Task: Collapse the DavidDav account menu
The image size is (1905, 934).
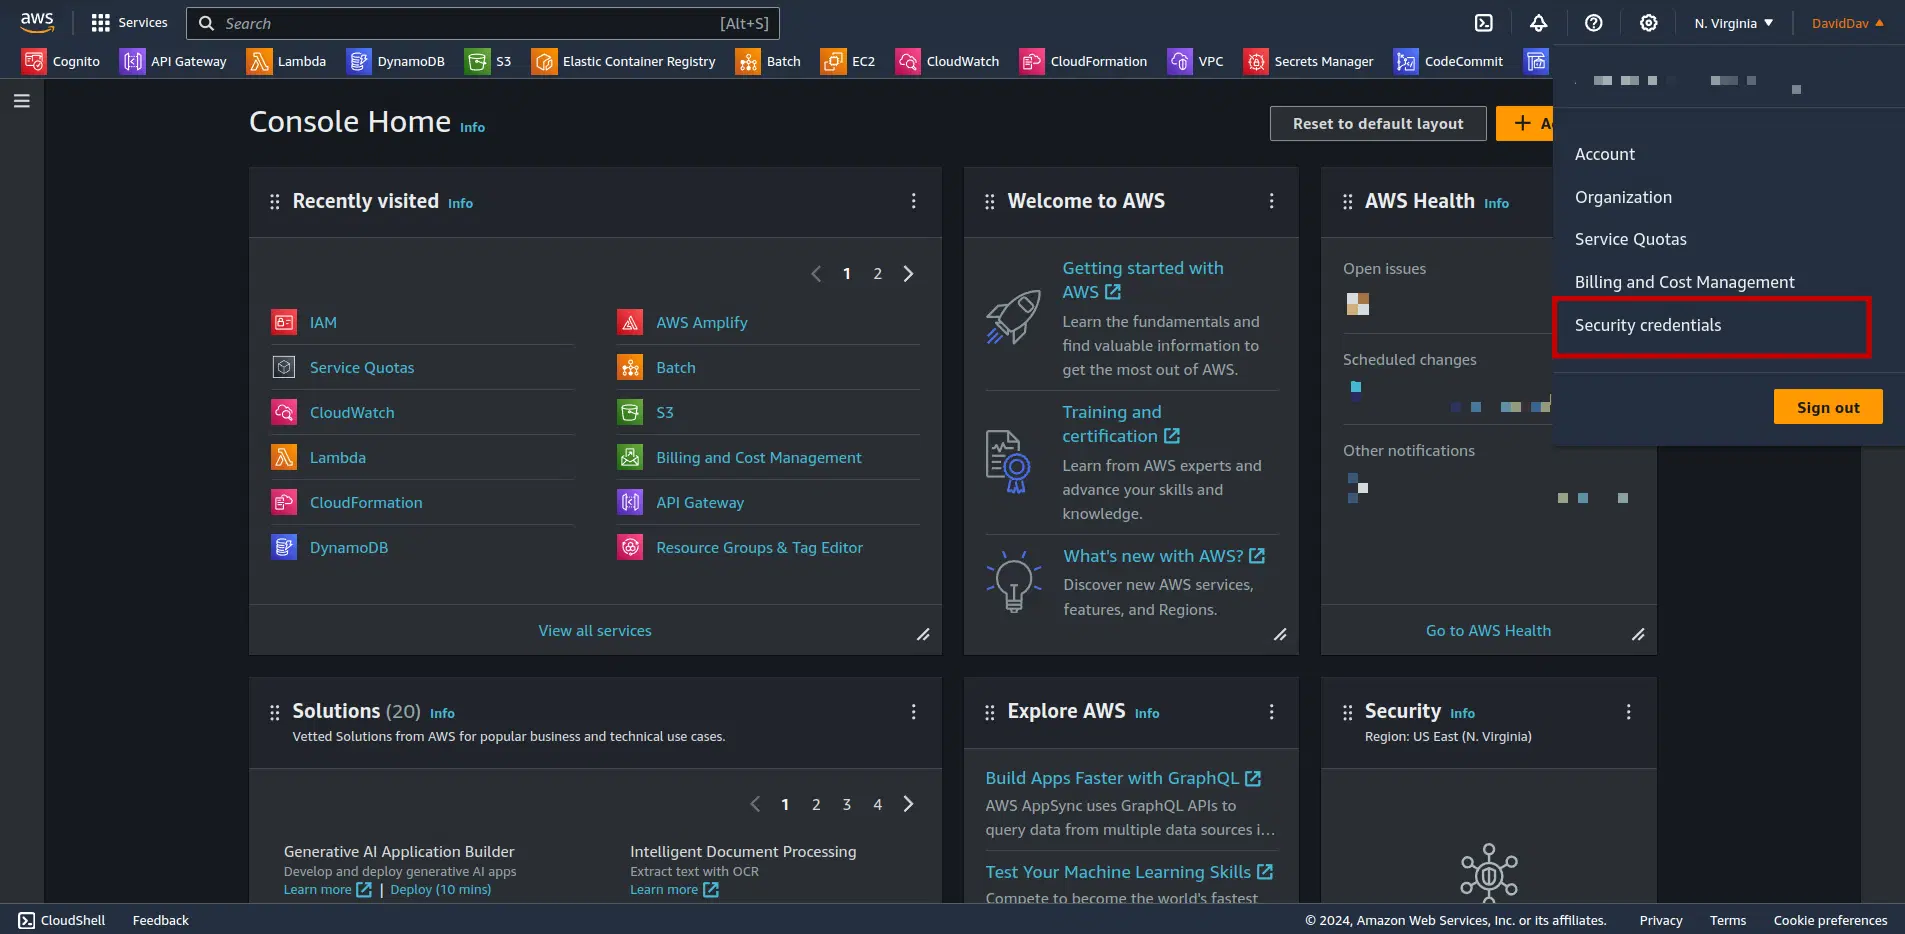Action: (1847, 23)
